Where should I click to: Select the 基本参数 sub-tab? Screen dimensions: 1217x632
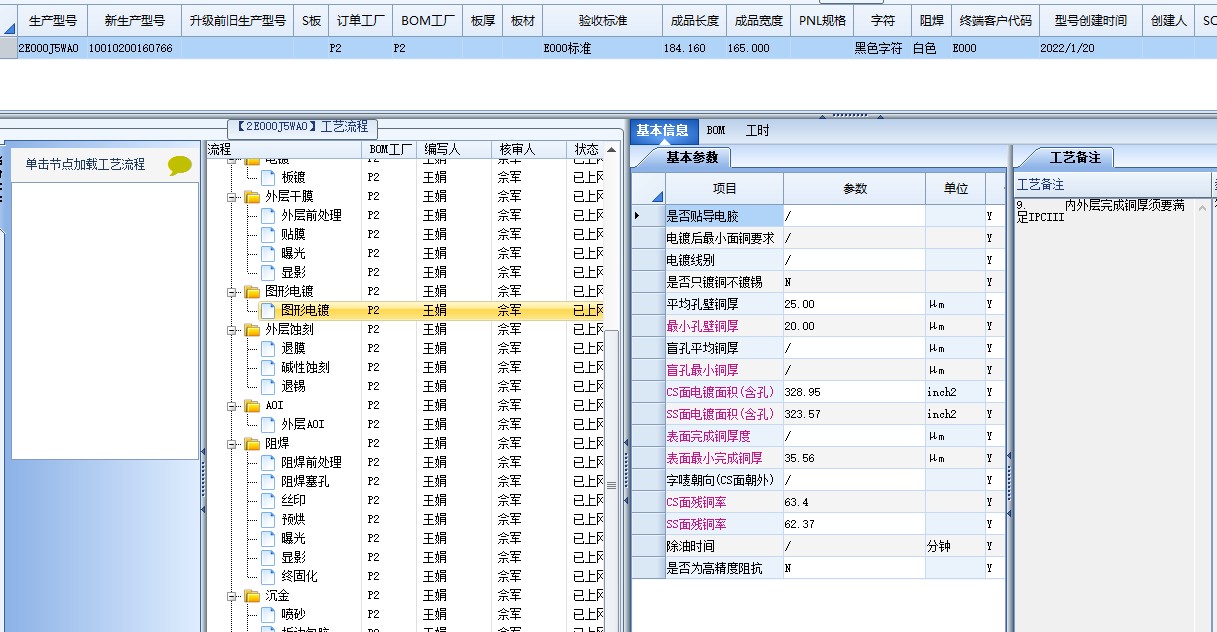point(691,158)
